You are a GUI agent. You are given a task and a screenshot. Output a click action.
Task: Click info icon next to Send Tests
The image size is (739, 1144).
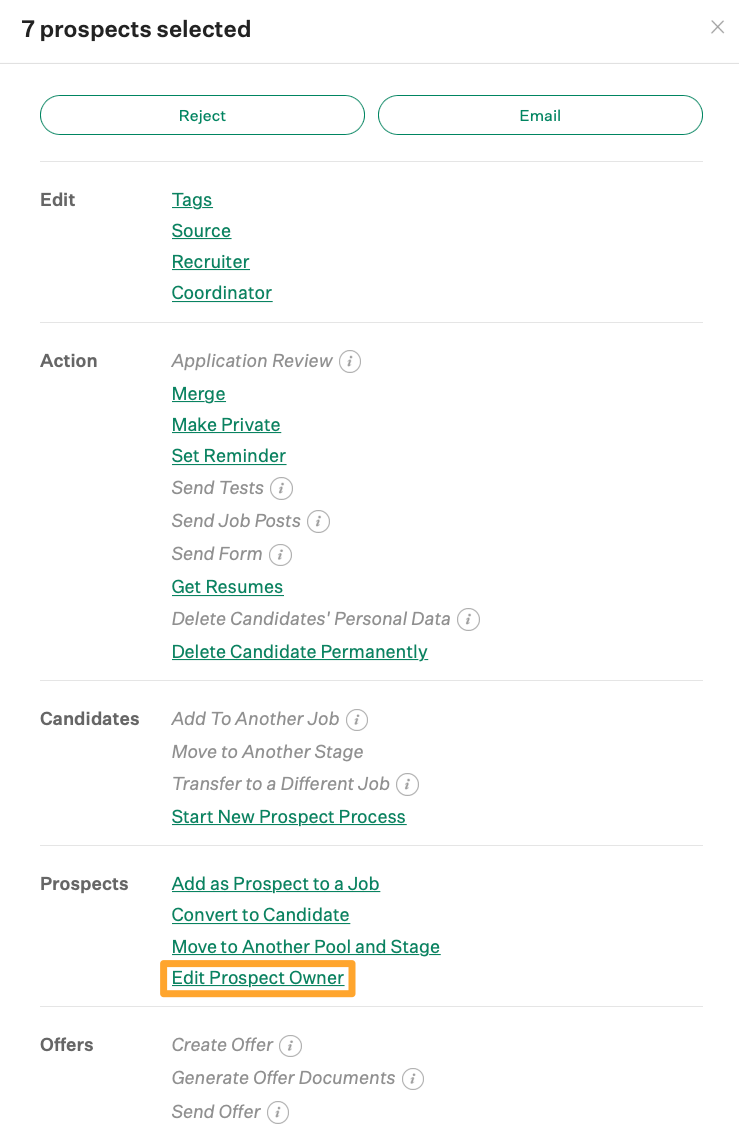(282, 488)
